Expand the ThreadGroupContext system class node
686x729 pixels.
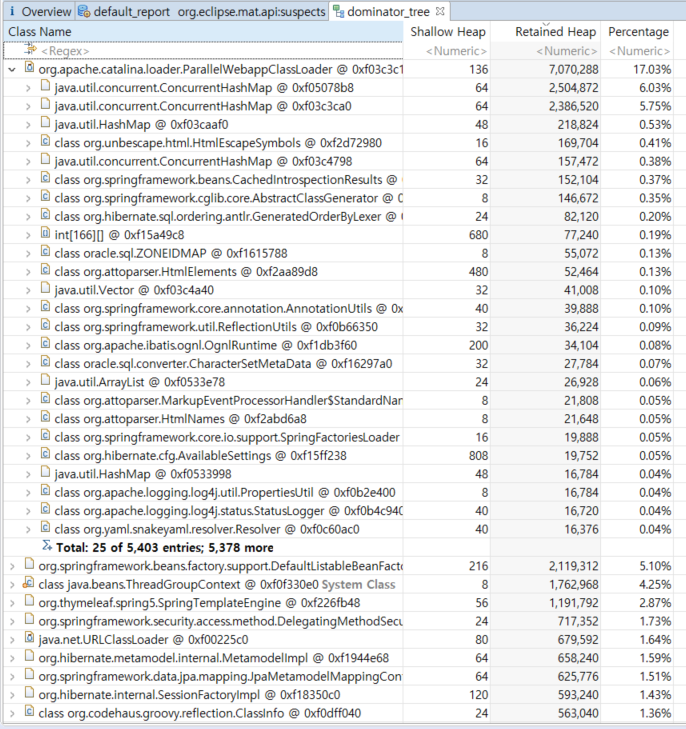(12, 584)
